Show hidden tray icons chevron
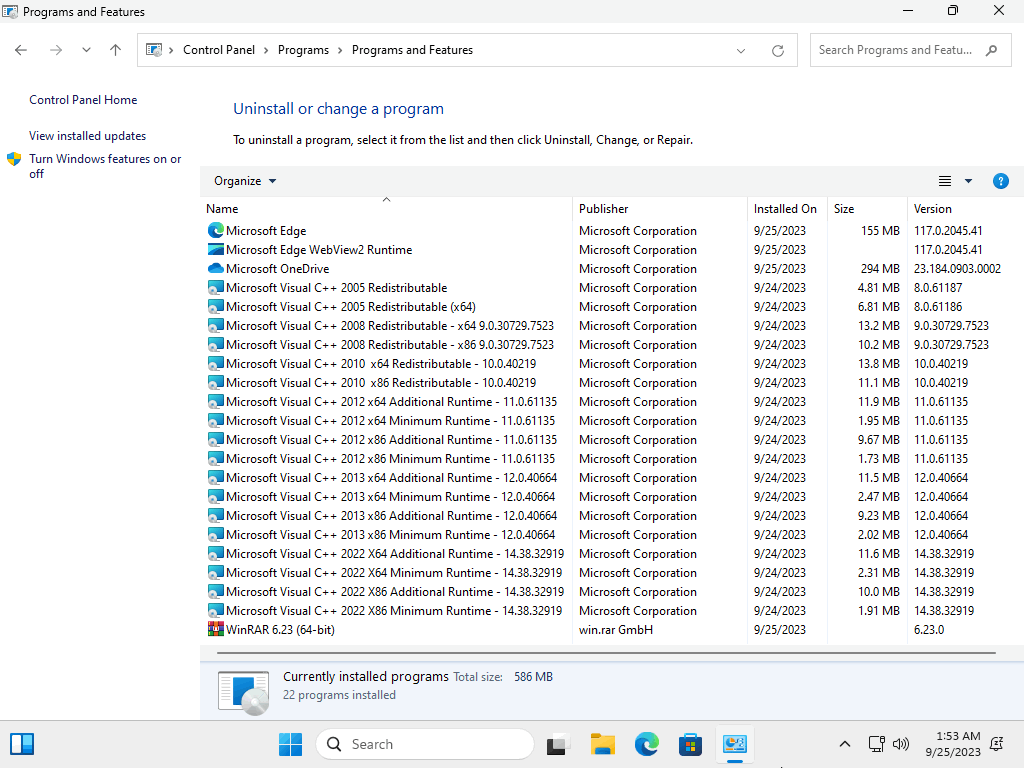 844,744
